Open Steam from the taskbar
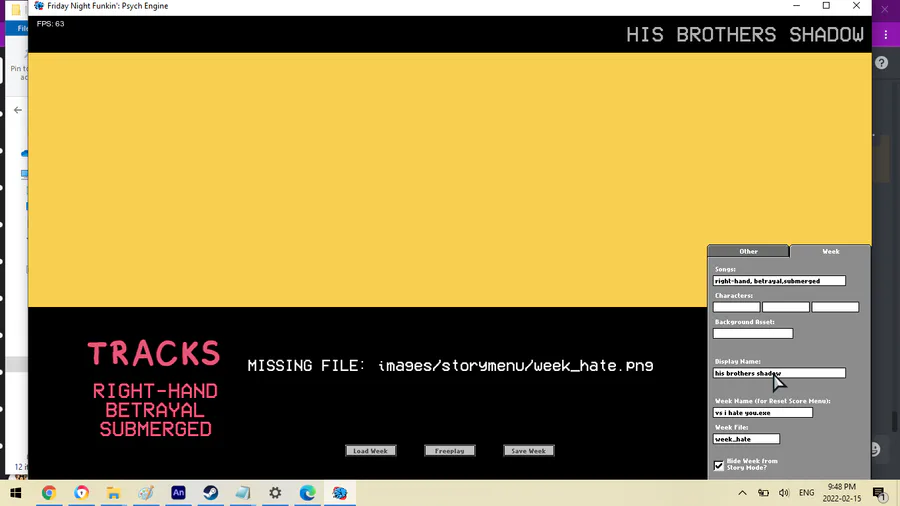Screen dimensions: 900x506 pyautogui.click(x=211, y=493)
